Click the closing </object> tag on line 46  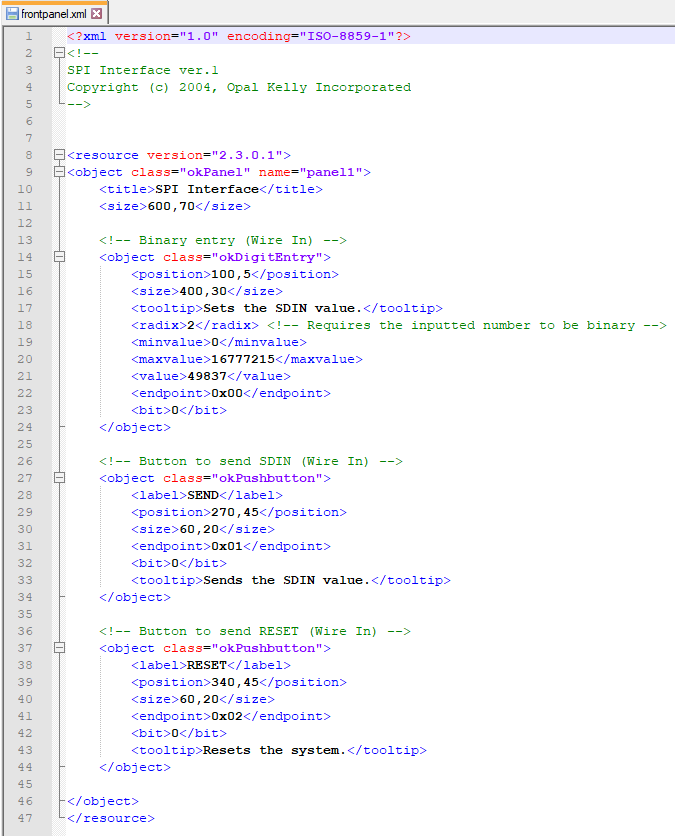point(103,801)
